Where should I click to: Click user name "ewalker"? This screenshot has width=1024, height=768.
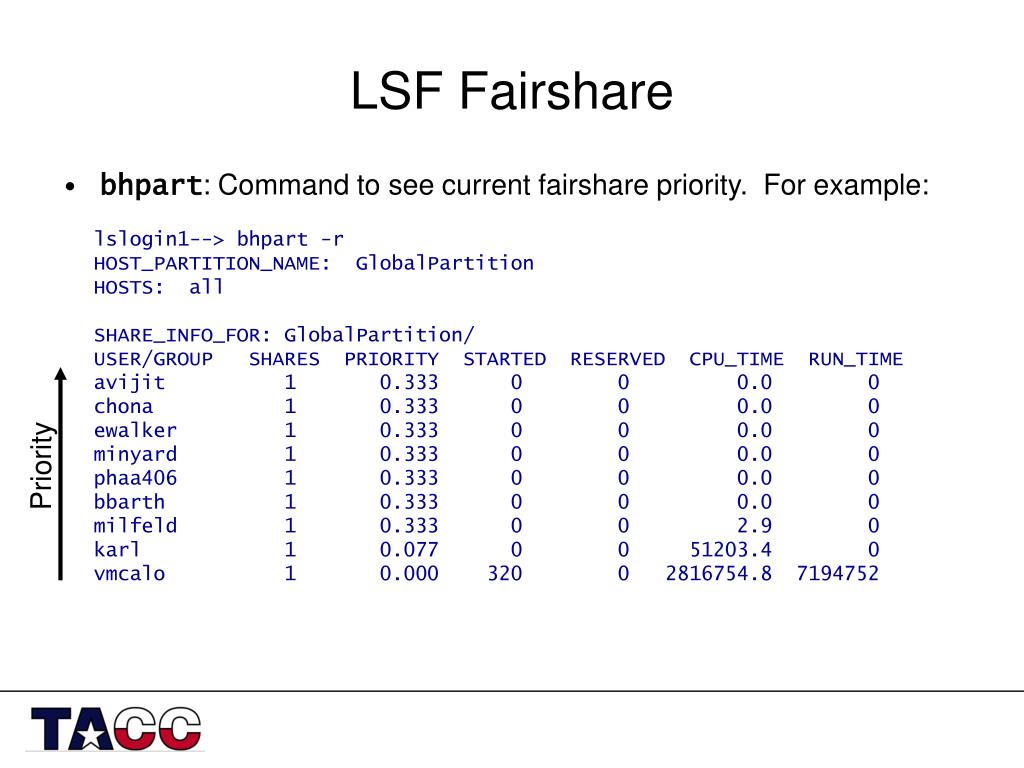coord(135,430)
